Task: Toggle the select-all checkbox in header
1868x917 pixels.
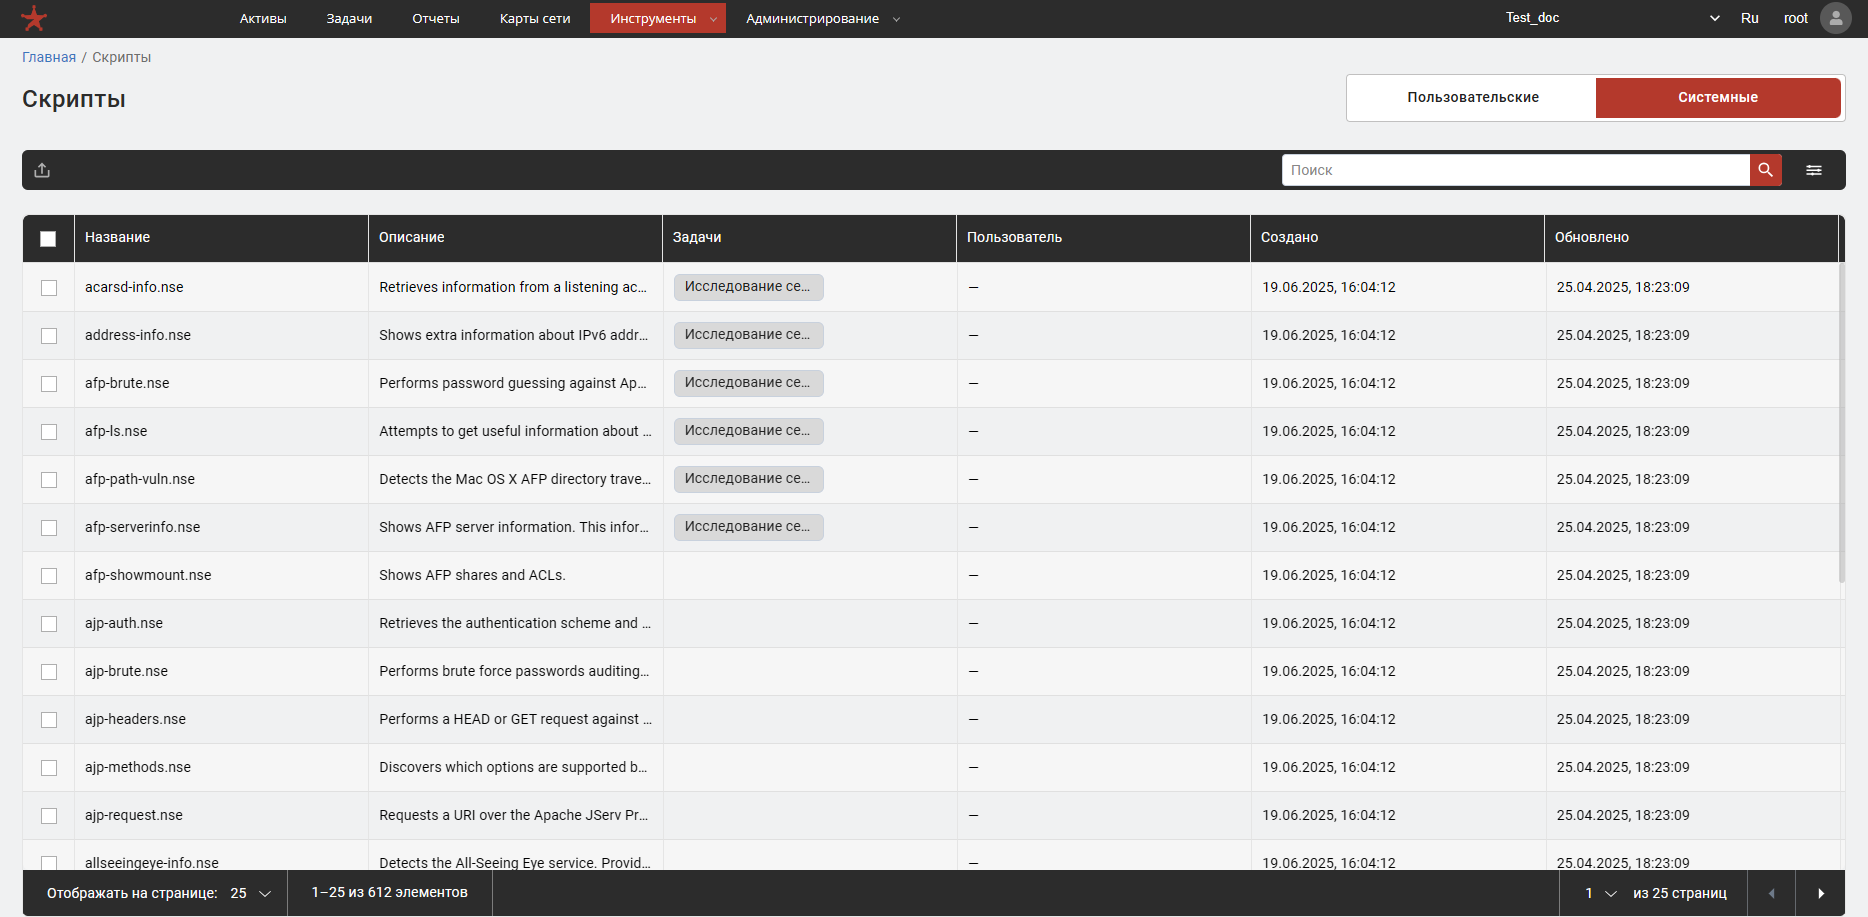Action: coord(48,238)
